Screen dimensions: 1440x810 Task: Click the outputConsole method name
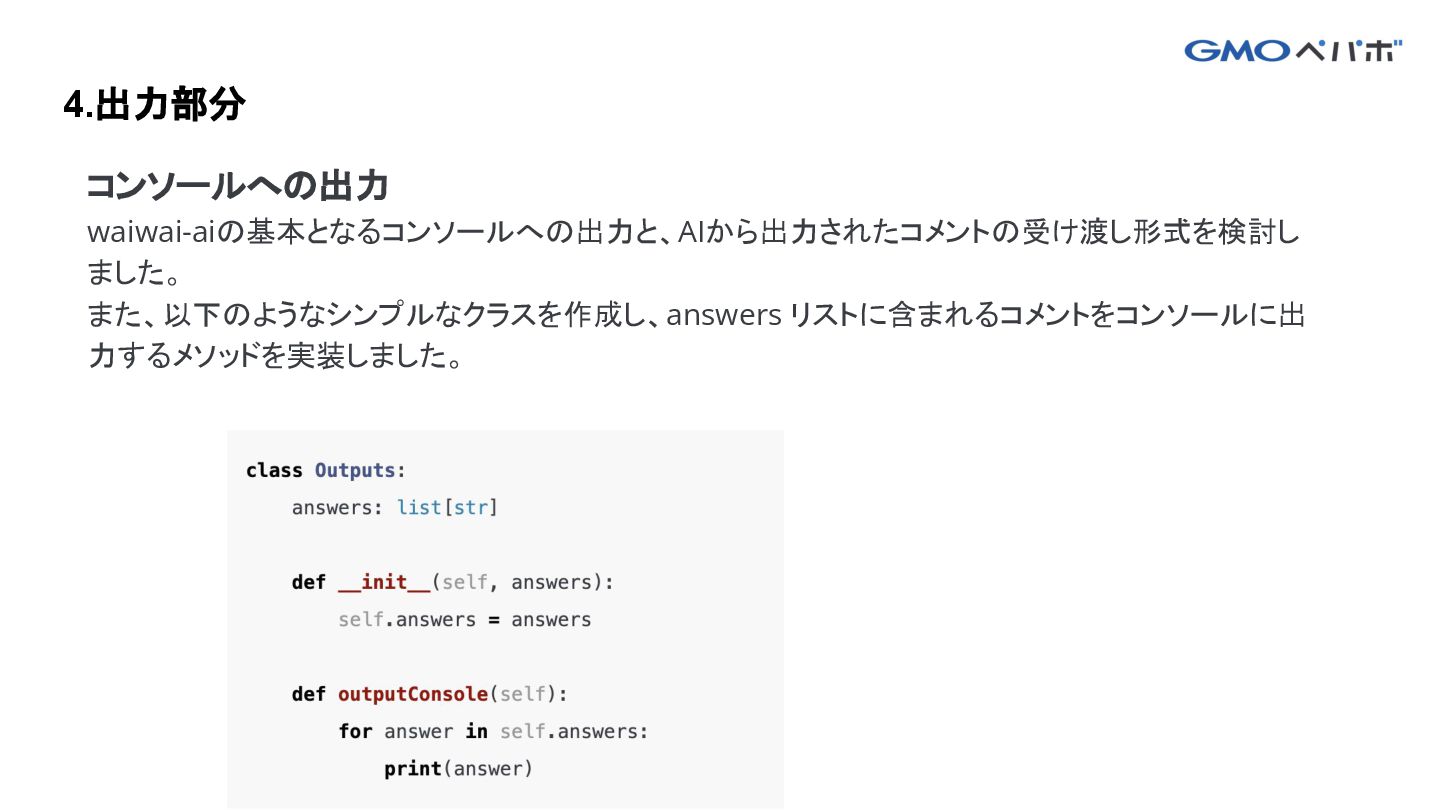point(413,694)
